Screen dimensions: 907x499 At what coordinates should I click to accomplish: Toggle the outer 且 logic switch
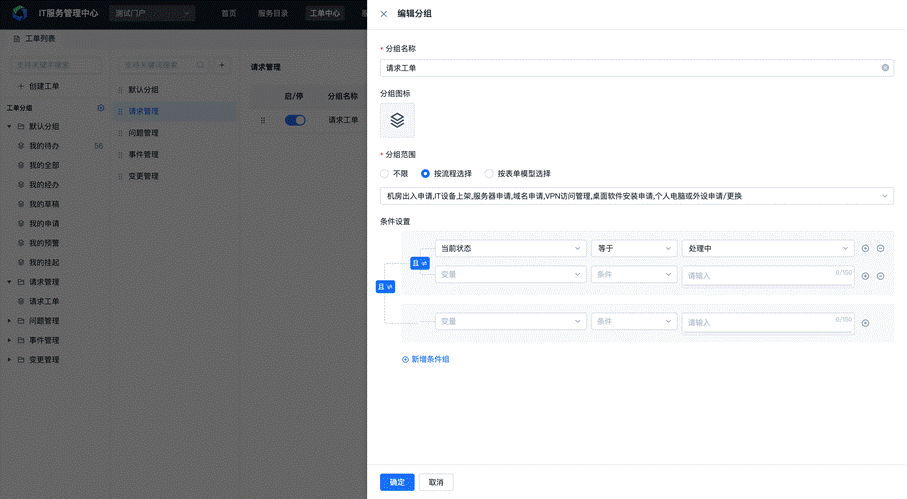pyautogui.click(x=385, y=287)
